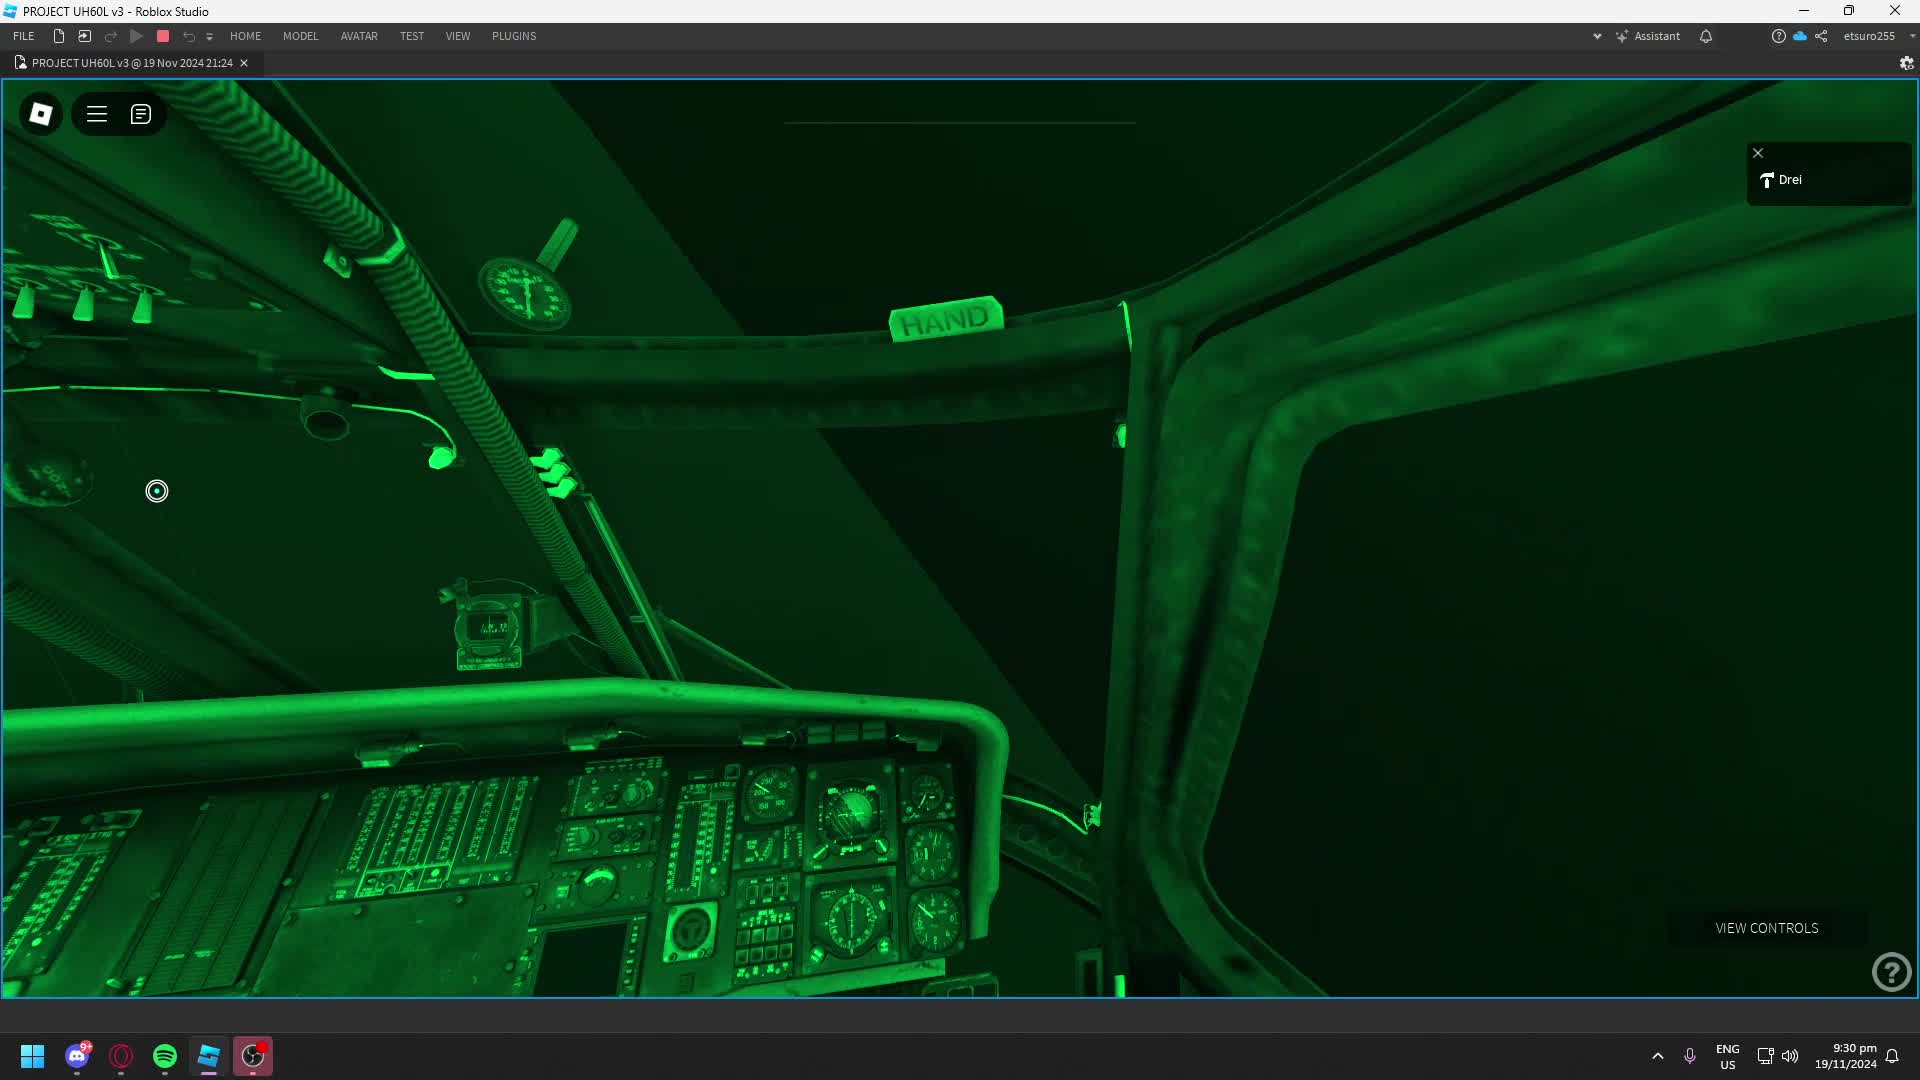Click the round help question button

pos(1891,972)
